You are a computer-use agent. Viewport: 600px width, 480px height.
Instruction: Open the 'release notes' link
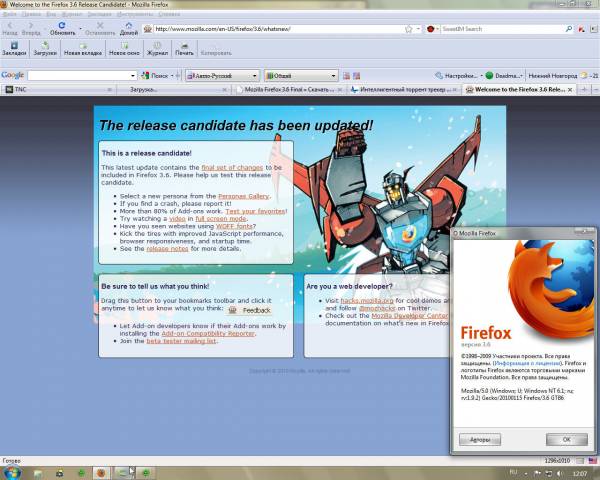[x=168, y=248]
